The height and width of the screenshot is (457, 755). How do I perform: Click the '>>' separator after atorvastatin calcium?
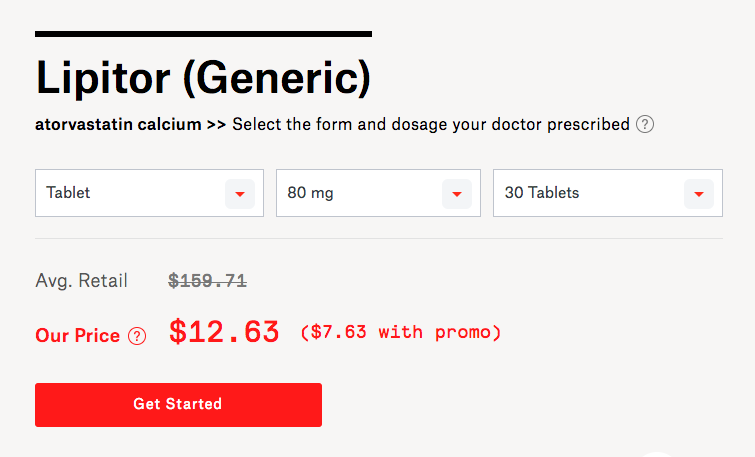(x=216, y=125)
